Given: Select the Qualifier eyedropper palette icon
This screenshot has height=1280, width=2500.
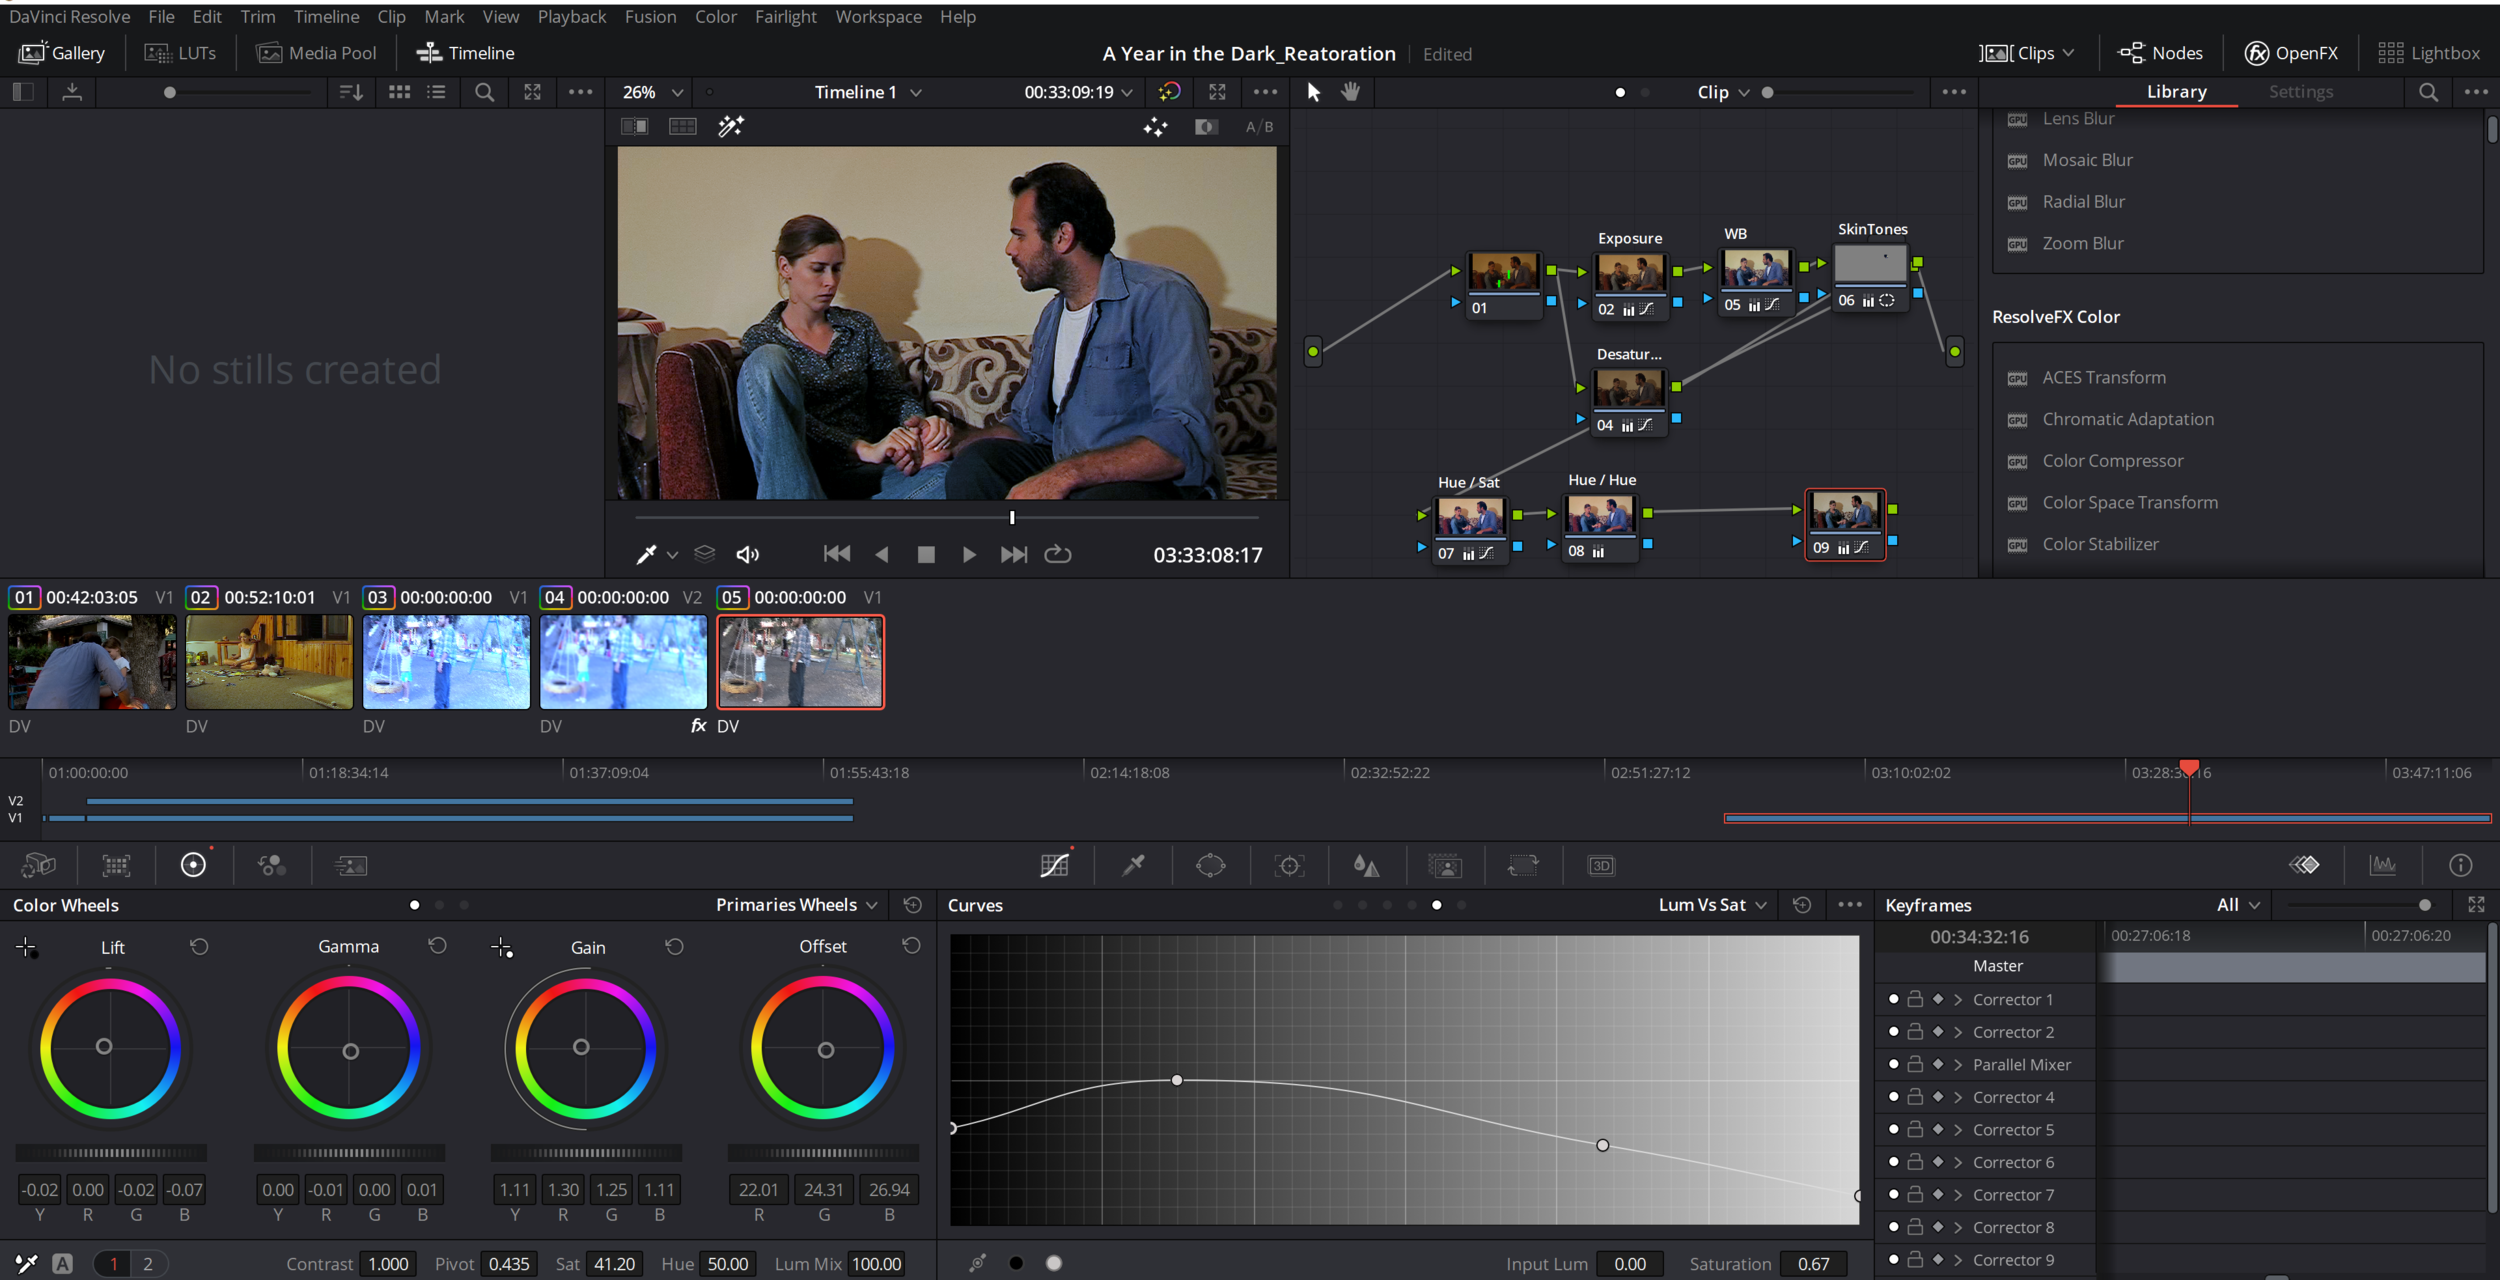Looking at the screenshot, I should 1133,865.
